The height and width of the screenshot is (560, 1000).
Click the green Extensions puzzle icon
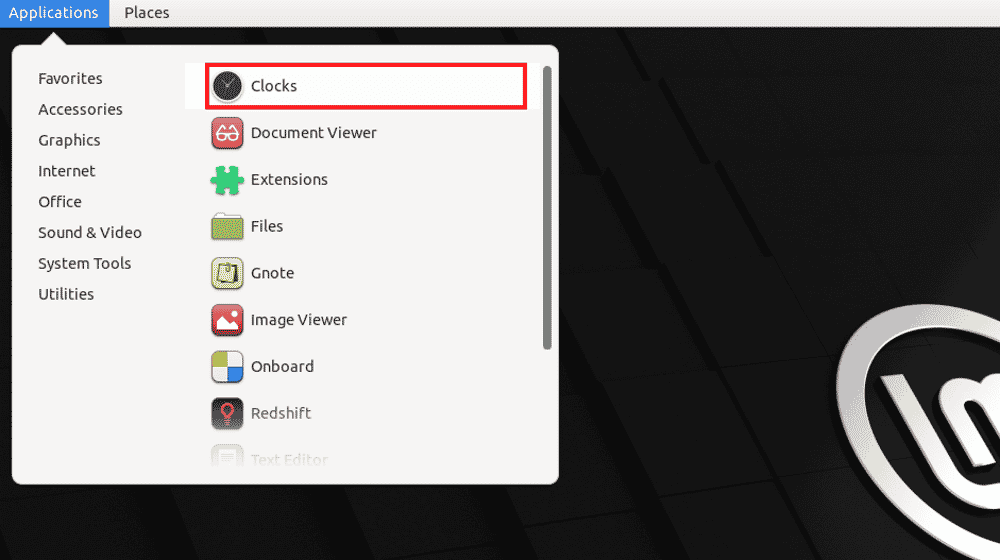227,180
